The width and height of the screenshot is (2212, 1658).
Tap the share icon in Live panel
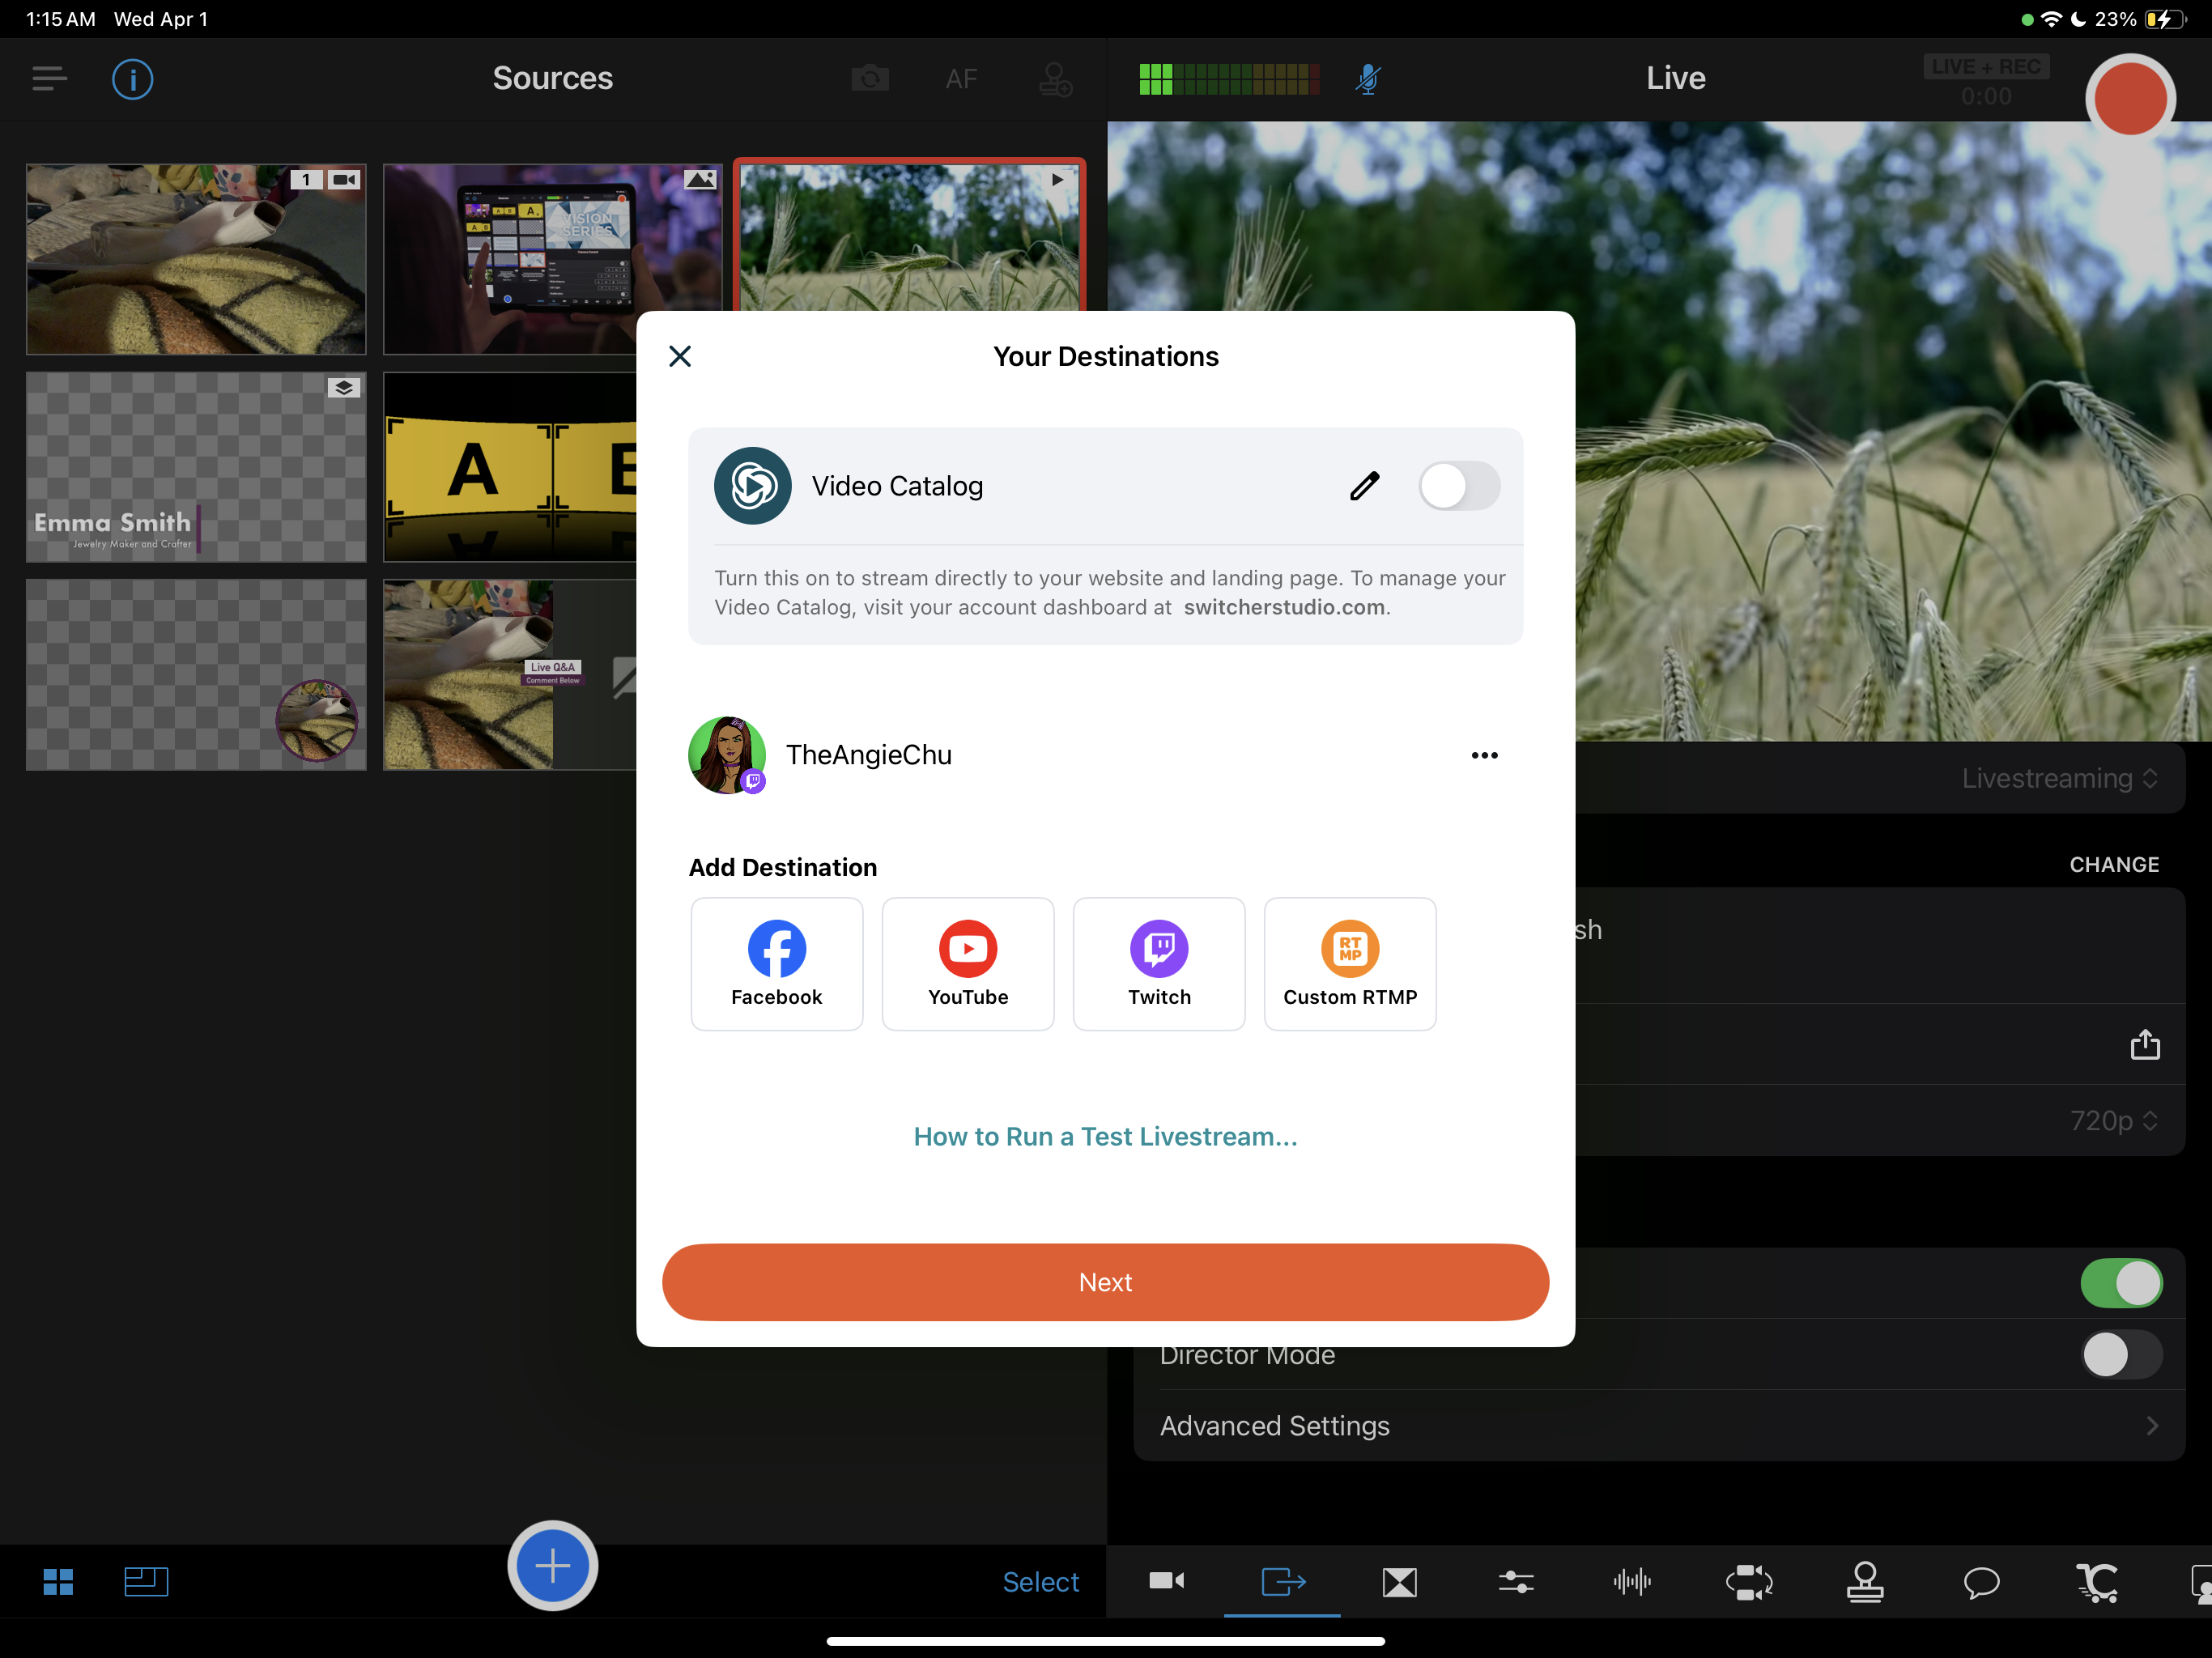[2144, 1044]
